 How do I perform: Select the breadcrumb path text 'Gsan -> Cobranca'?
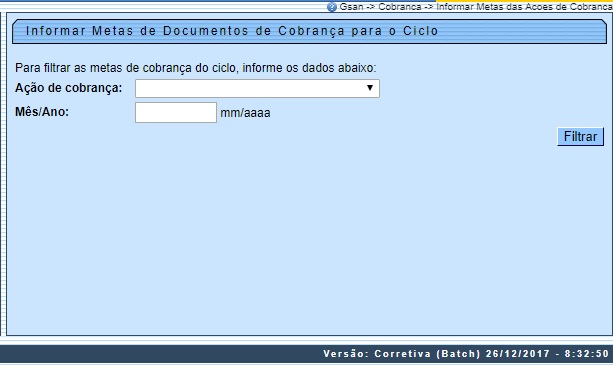click(380, 7)
